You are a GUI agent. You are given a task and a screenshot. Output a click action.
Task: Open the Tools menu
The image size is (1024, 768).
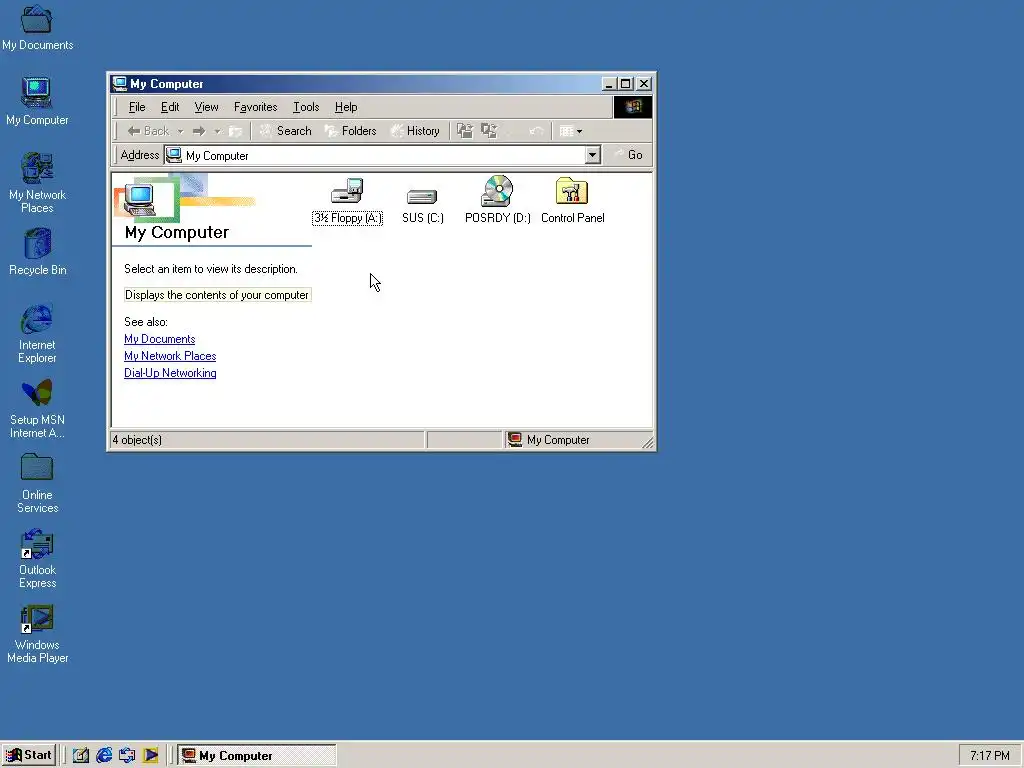pyautogui.click(x=306, y=107)
